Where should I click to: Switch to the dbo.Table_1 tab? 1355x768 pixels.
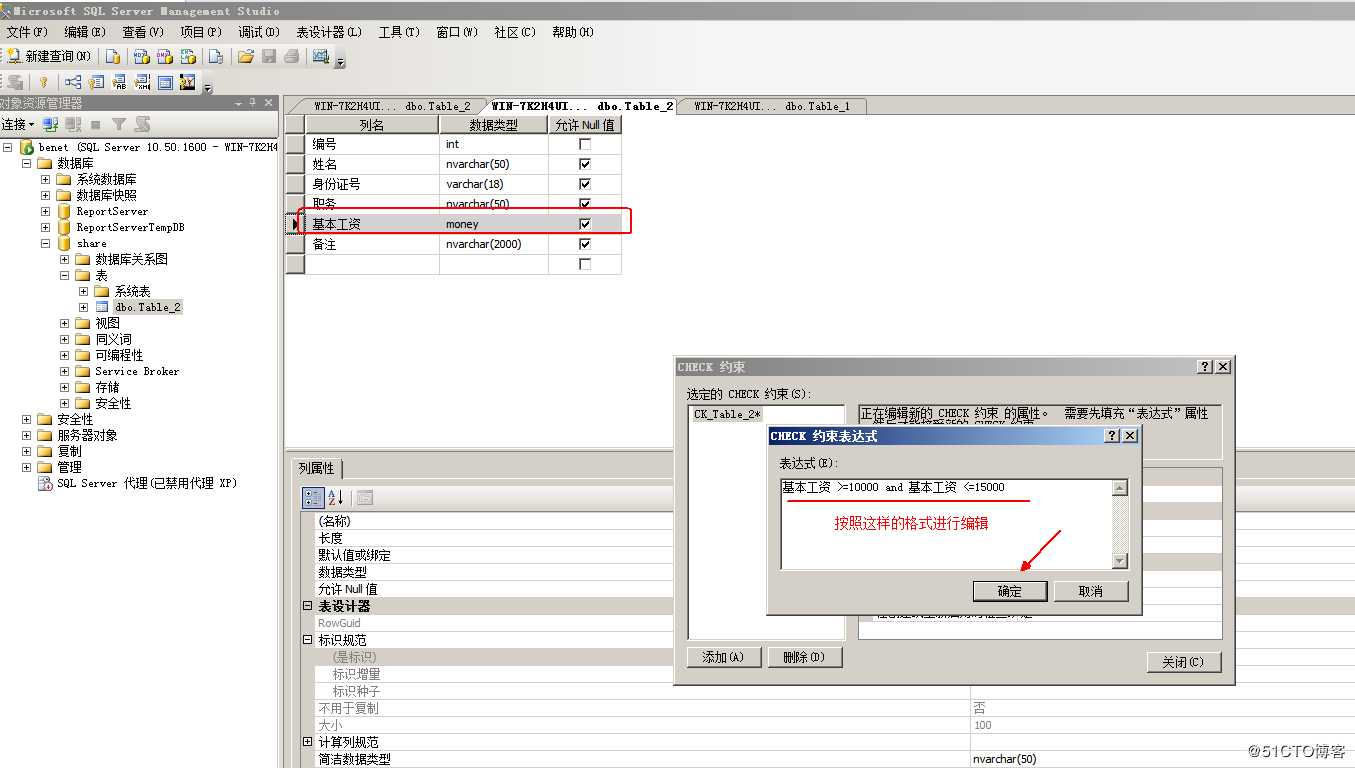pos(772,106)
